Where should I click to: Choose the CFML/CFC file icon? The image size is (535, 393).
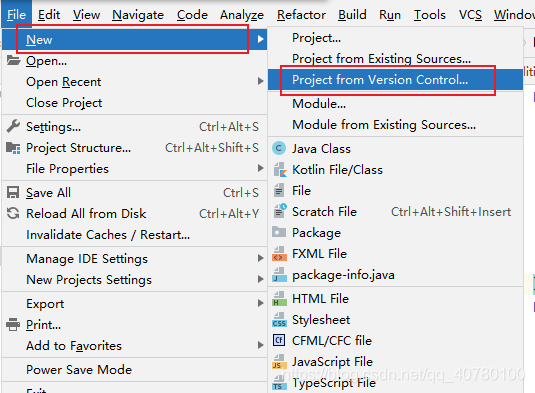(279, 340)
